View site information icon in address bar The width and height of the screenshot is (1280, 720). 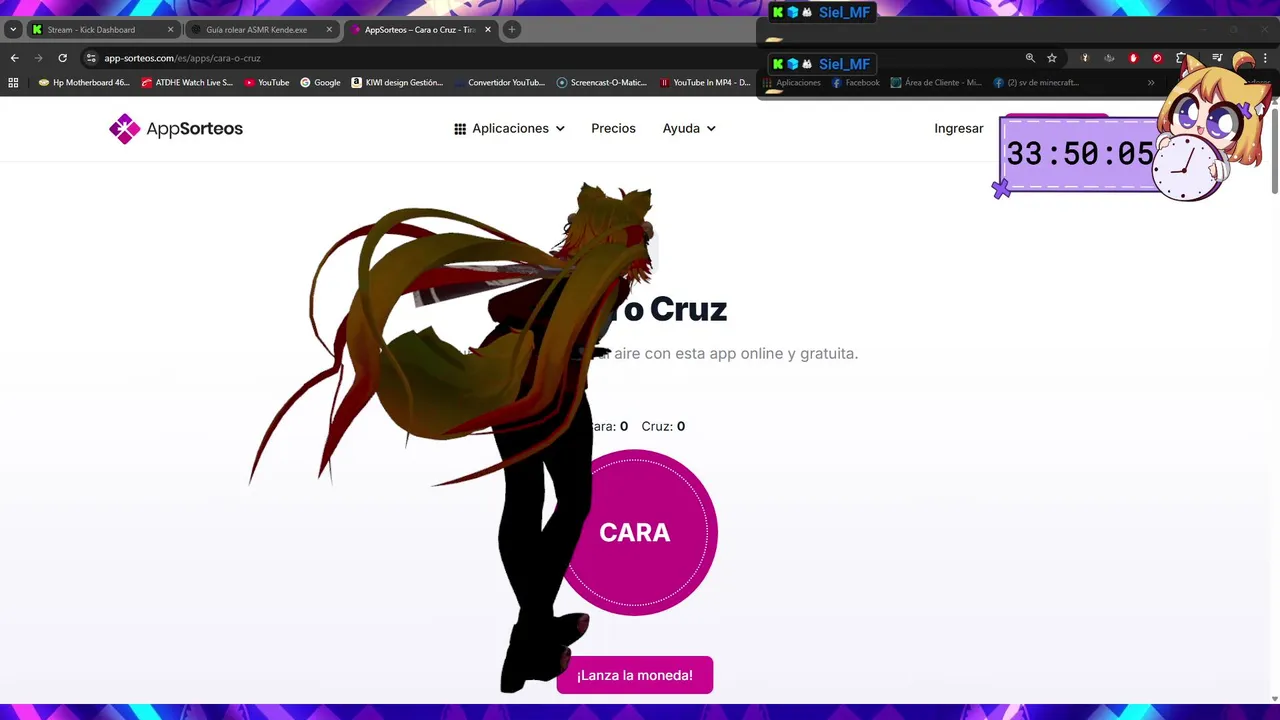click(91, 58)
